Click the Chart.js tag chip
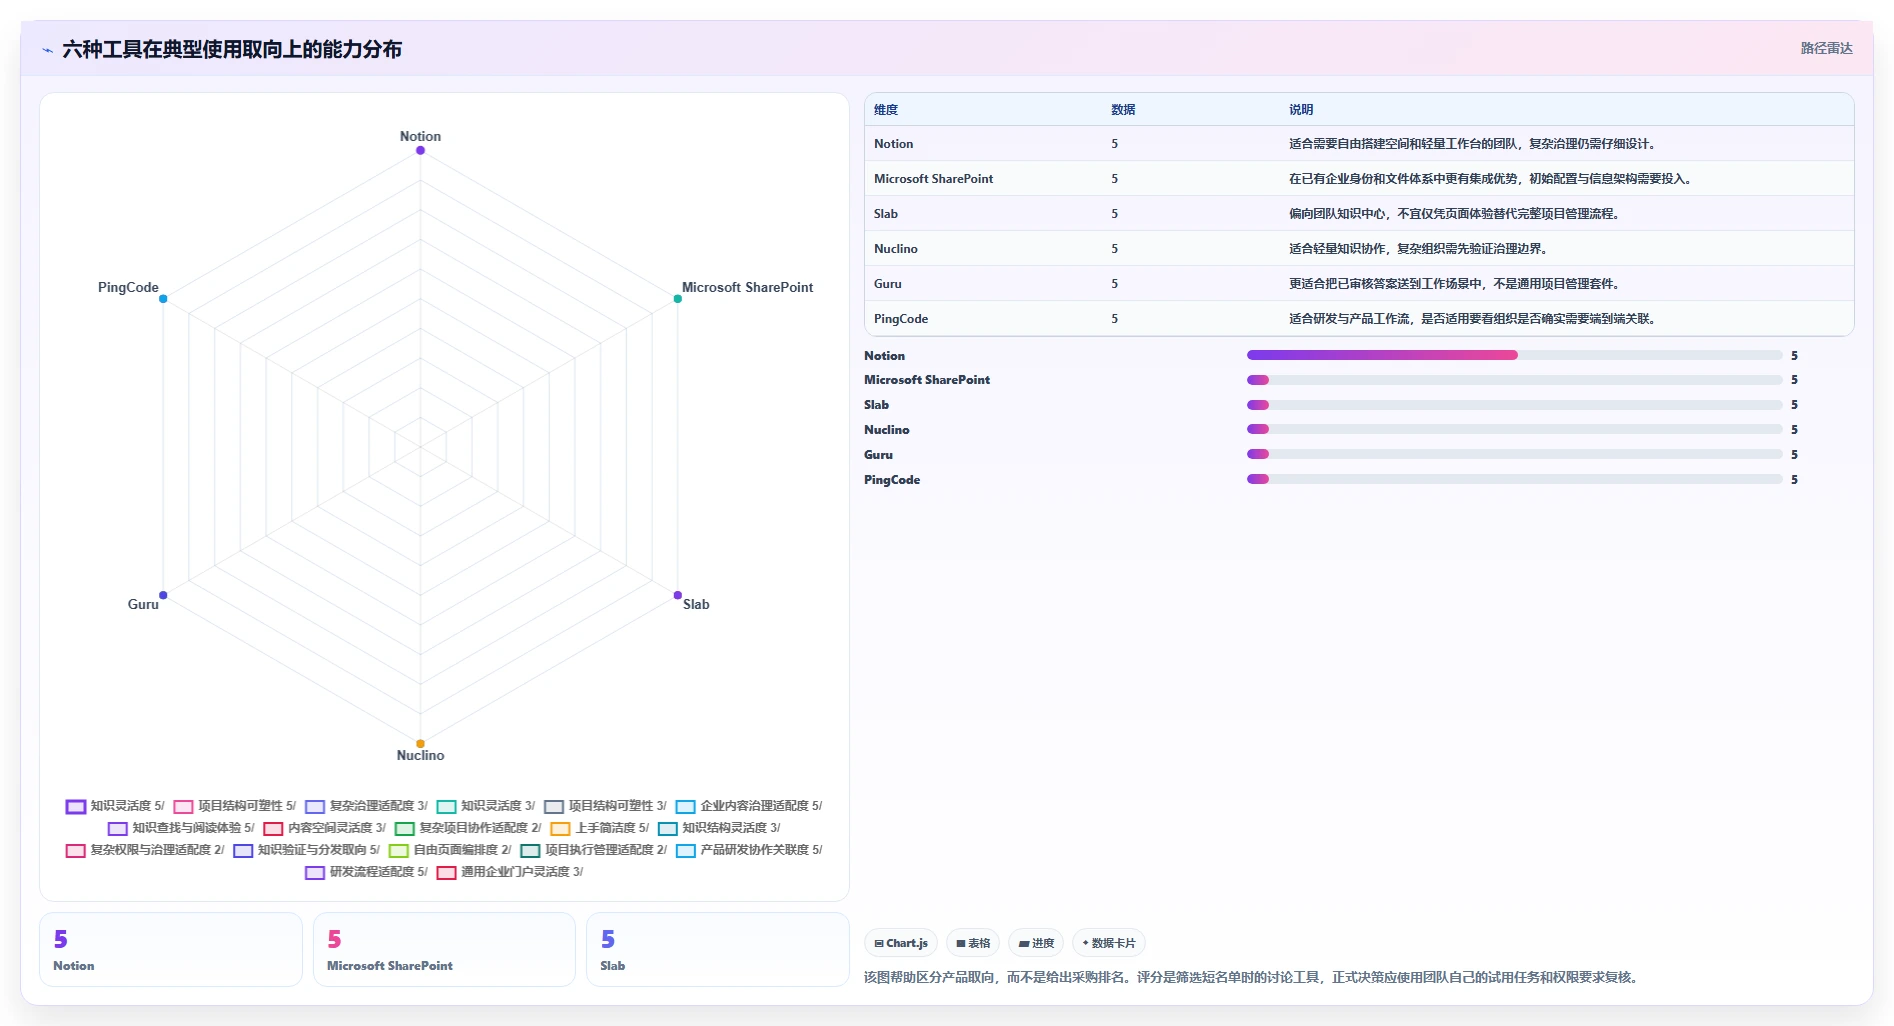The height and width of the screenshot is (1026, 1894). click(x=901, y=943)
